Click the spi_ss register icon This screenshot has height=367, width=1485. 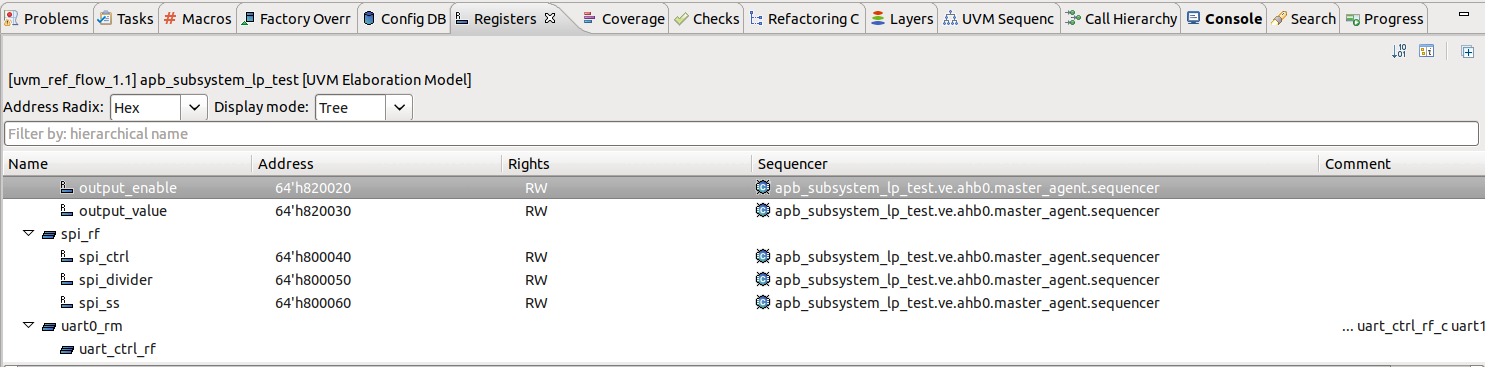pos(67,303)
